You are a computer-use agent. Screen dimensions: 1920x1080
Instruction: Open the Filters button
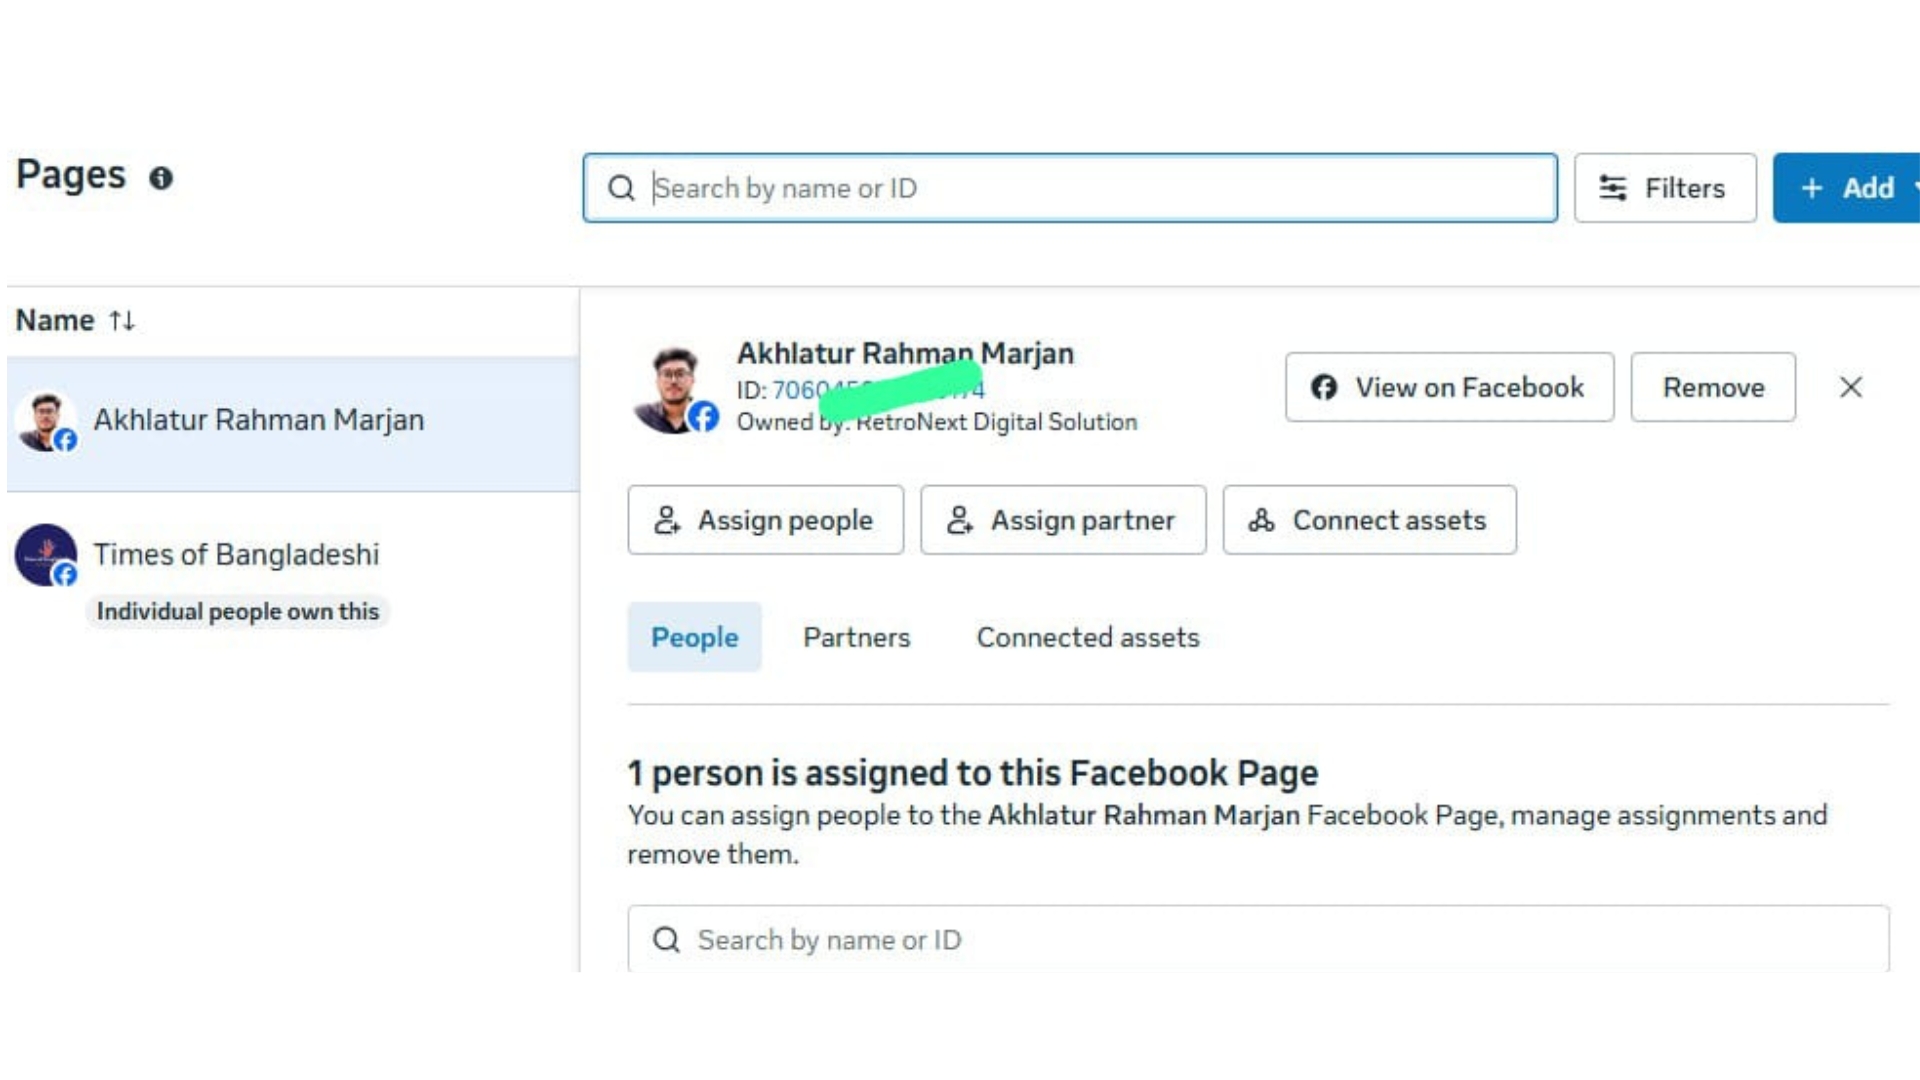(1665, 188)
